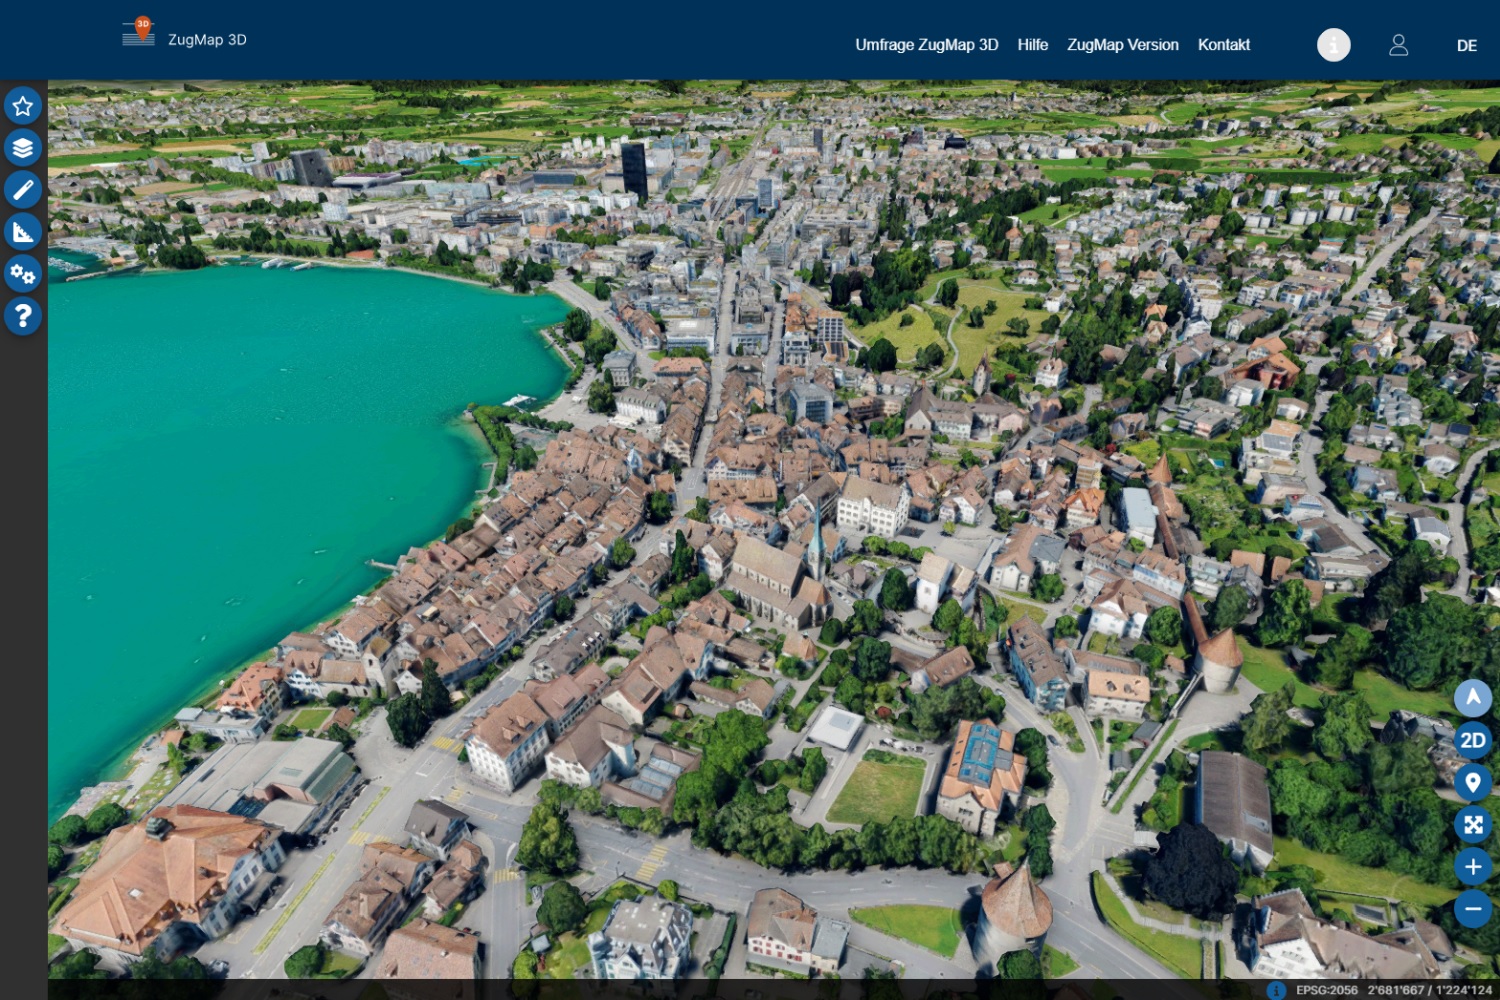Screen dimensions: 1500x1000
Task: Open the user account profile icon
Action: pyautogui.click(x=1398, y=45)
